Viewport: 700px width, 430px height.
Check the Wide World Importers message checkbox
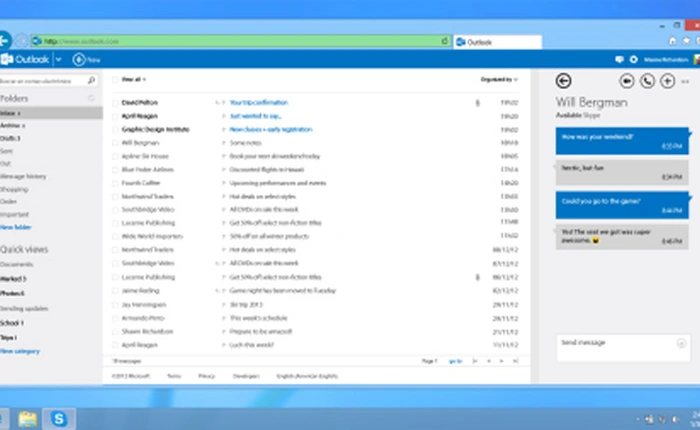click(x=115, y=236)
